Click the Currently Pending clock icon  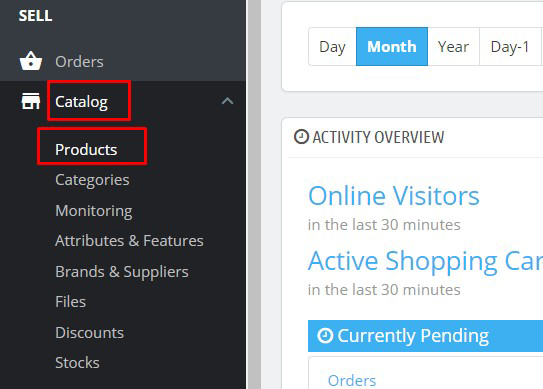(325, 336)
